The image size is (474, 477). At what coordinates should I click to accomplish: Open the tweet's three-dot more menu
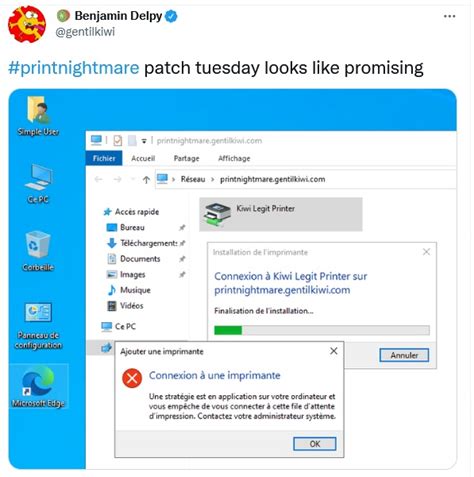(x=449, y=16)
